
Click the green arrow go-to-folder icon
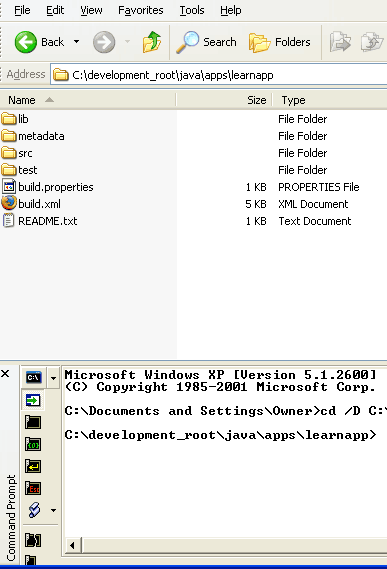[x=33, y=400]
